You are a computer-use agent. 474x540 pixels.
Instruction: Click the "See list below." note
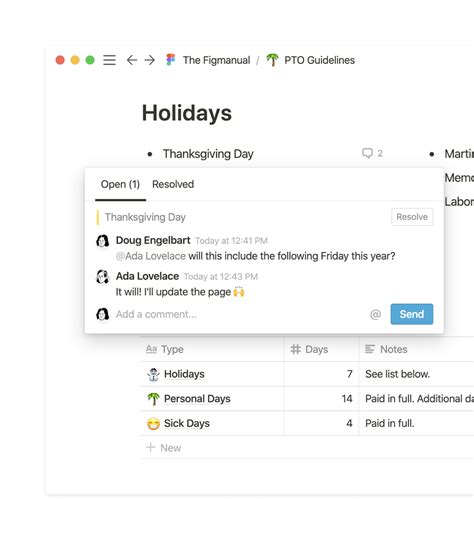point(398,374)
